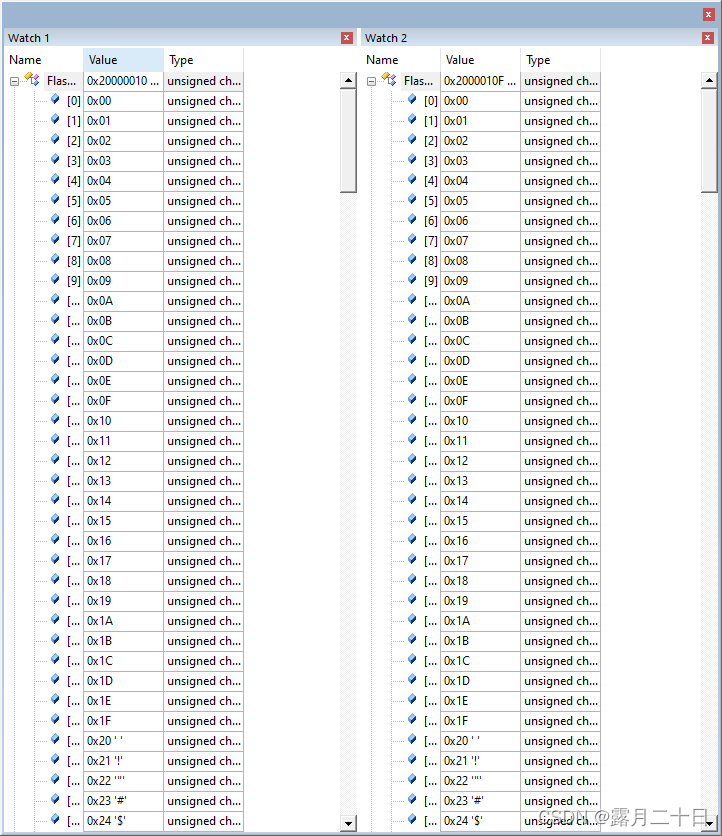Click the icon for element [5] in Watch 2

412,199
